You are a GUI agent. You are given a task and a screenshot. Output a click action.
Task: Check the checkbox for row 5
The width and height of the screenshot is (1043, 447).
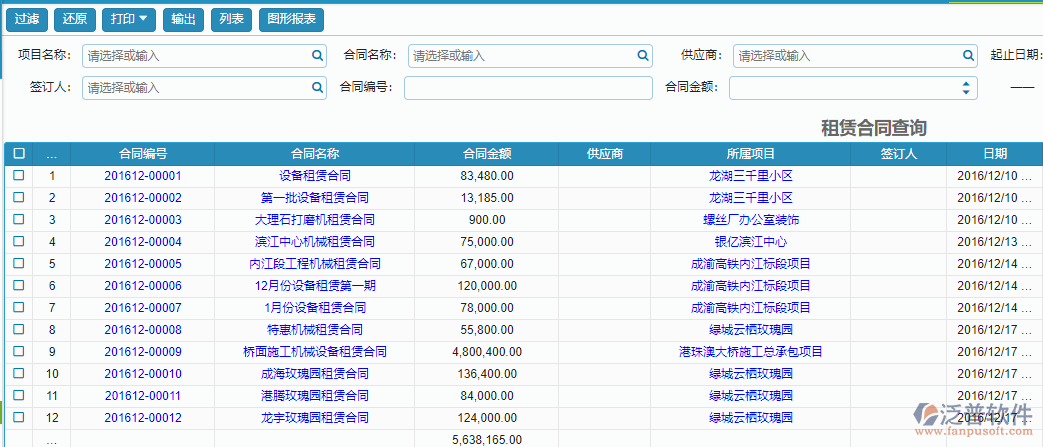(19, 263)
